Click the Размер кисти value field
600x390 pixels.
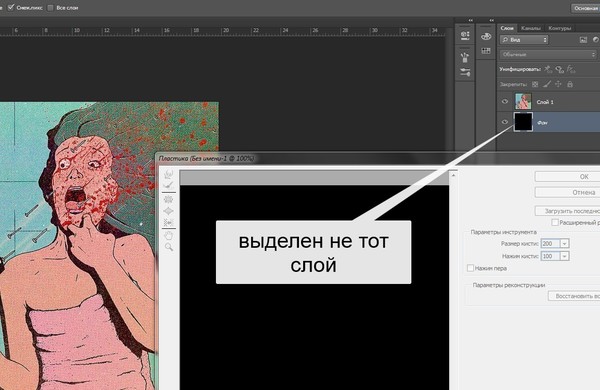click(x=550, y=243)
